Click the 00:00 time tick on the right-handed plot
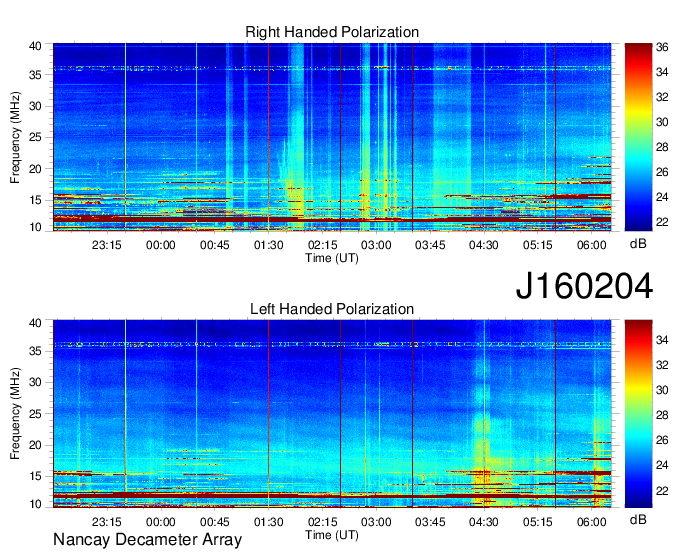Image resolution: width=680 pixels, height=552 pixels. point(160,245)
